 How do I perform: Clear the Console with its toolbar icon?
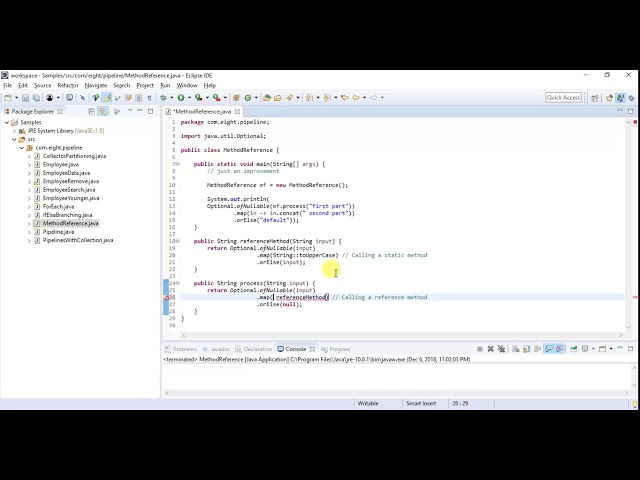[x=516, y=349]
